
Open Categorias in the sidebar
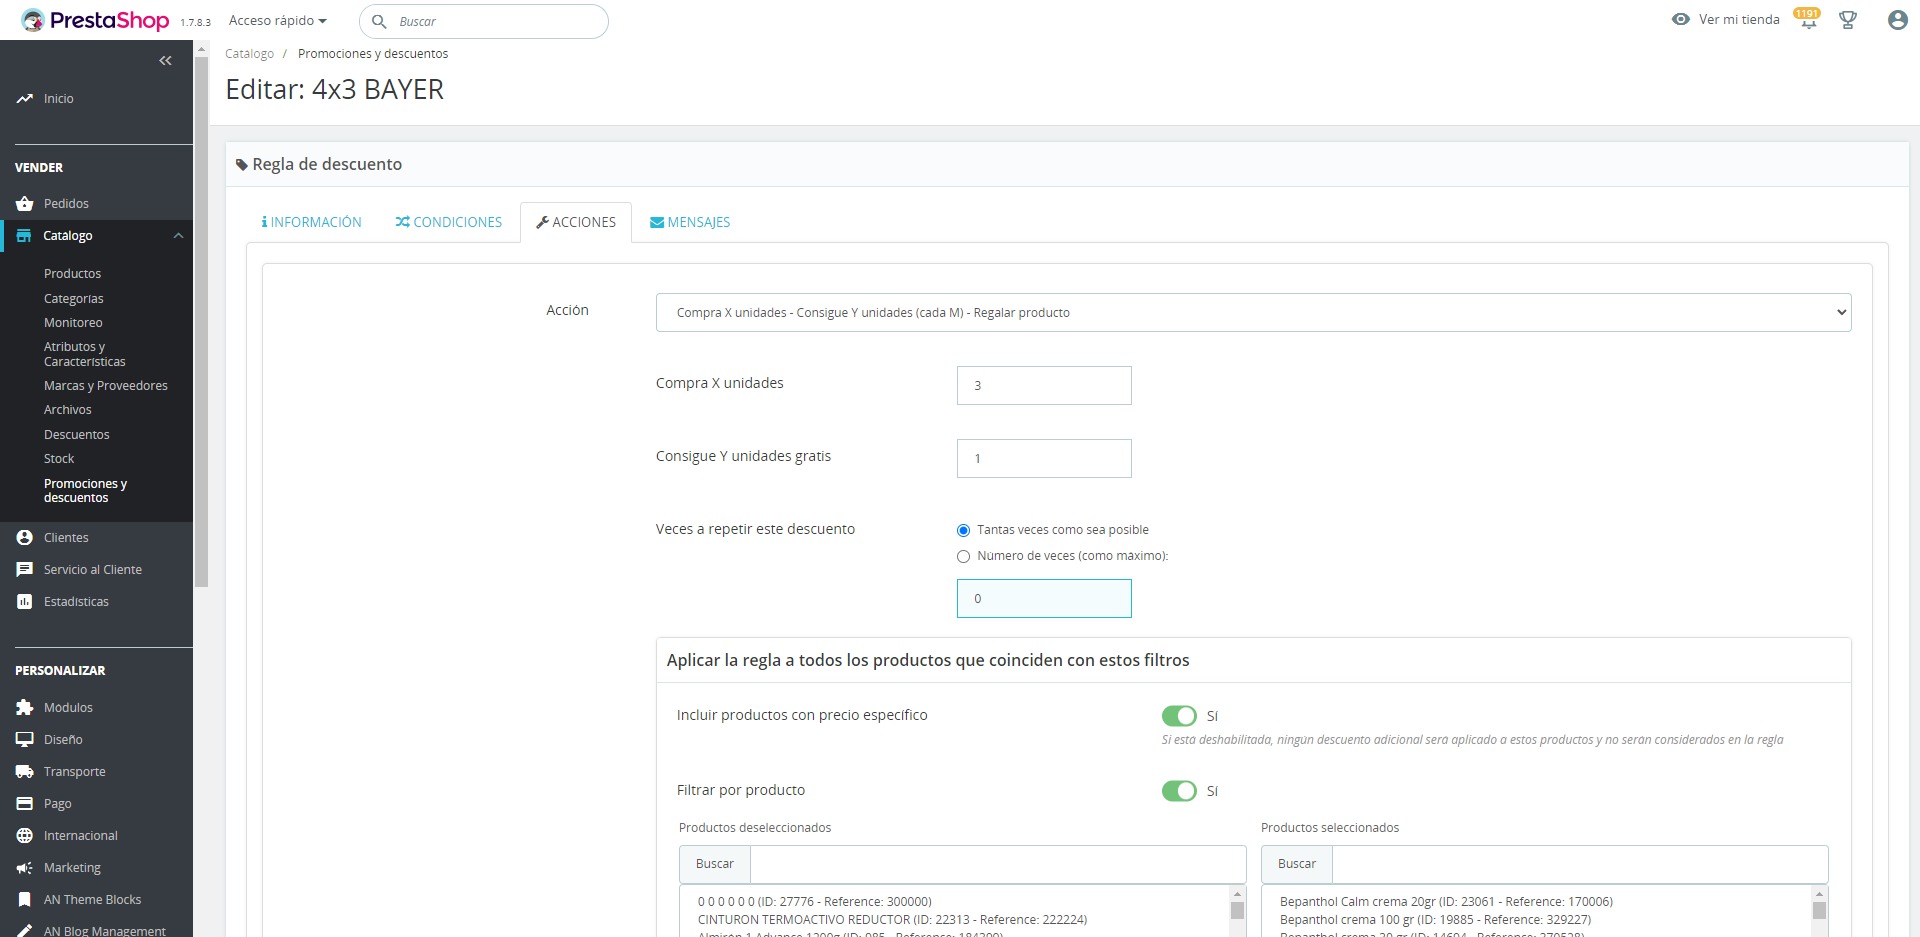74,299
